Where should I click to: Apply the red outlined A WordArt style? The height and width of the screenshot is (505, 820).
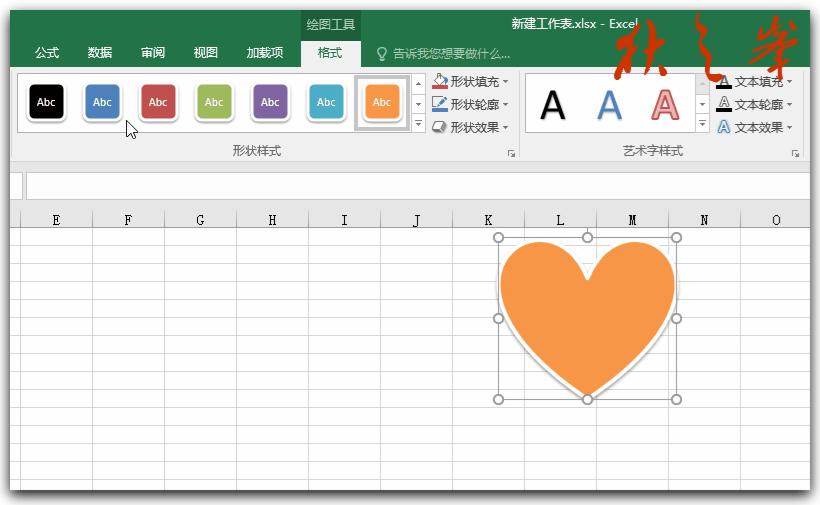665,105
